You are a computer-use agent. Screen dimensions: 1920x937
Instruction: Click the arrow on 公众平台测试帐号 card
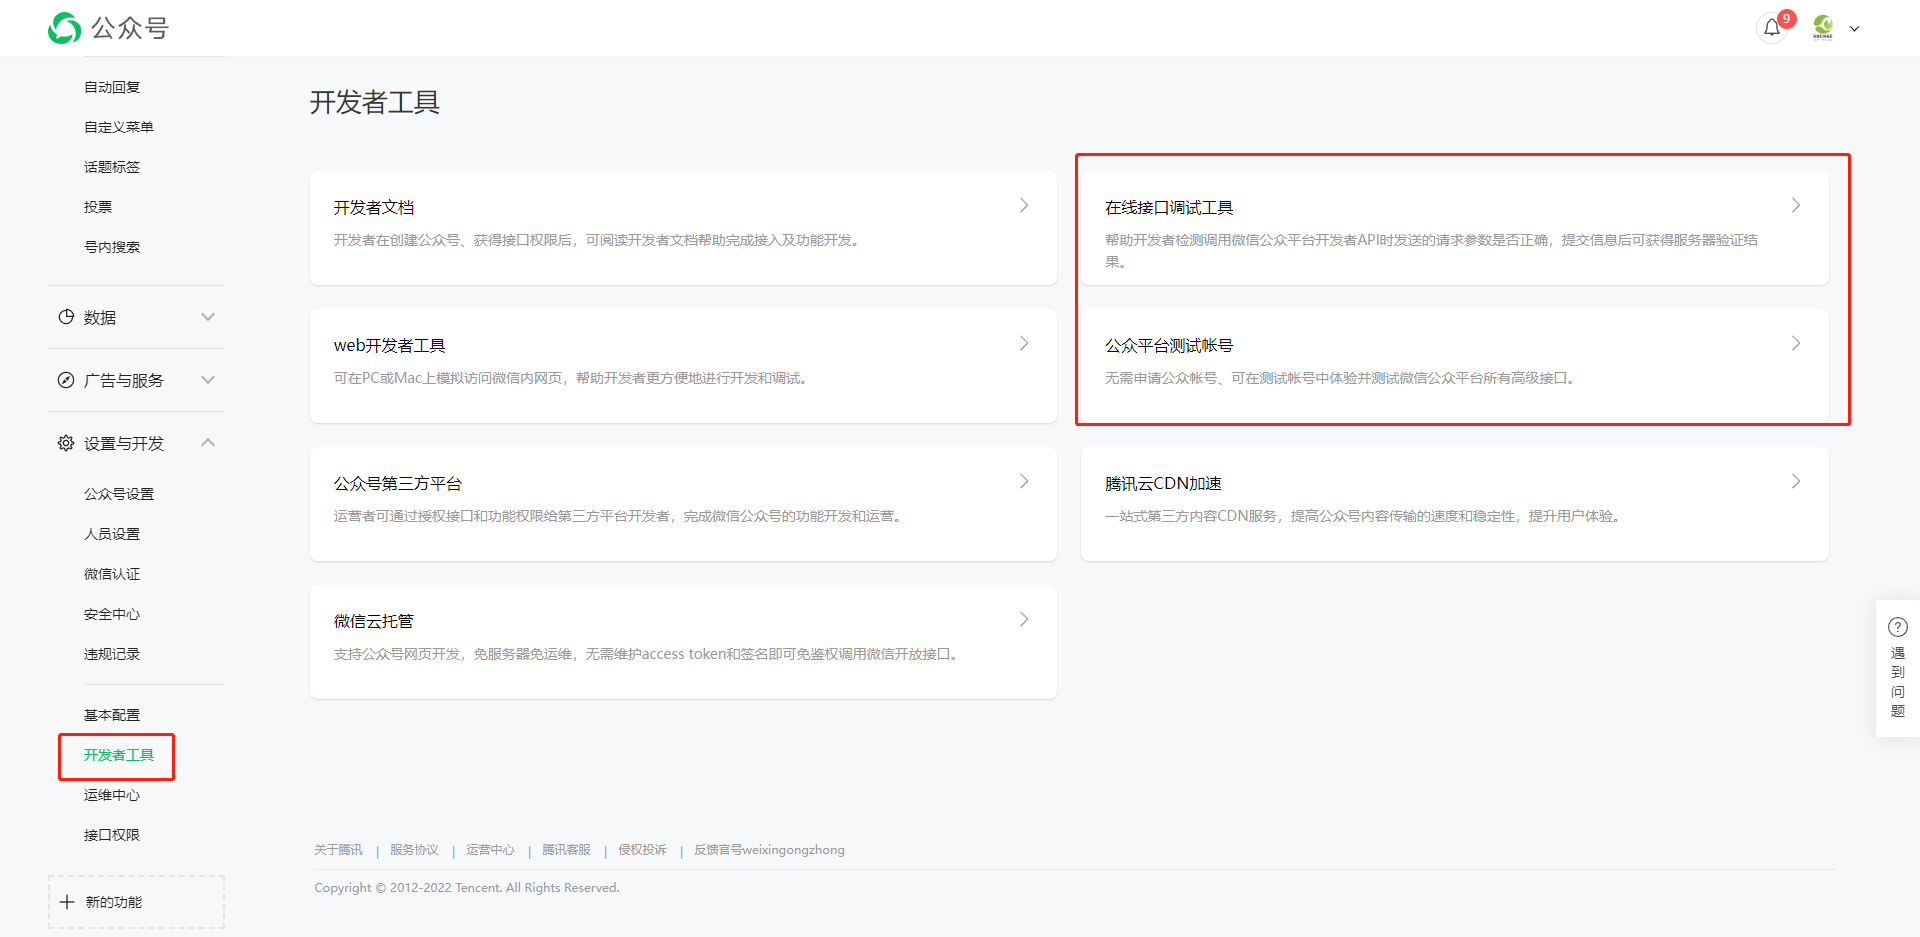[x=1796, y=343]
